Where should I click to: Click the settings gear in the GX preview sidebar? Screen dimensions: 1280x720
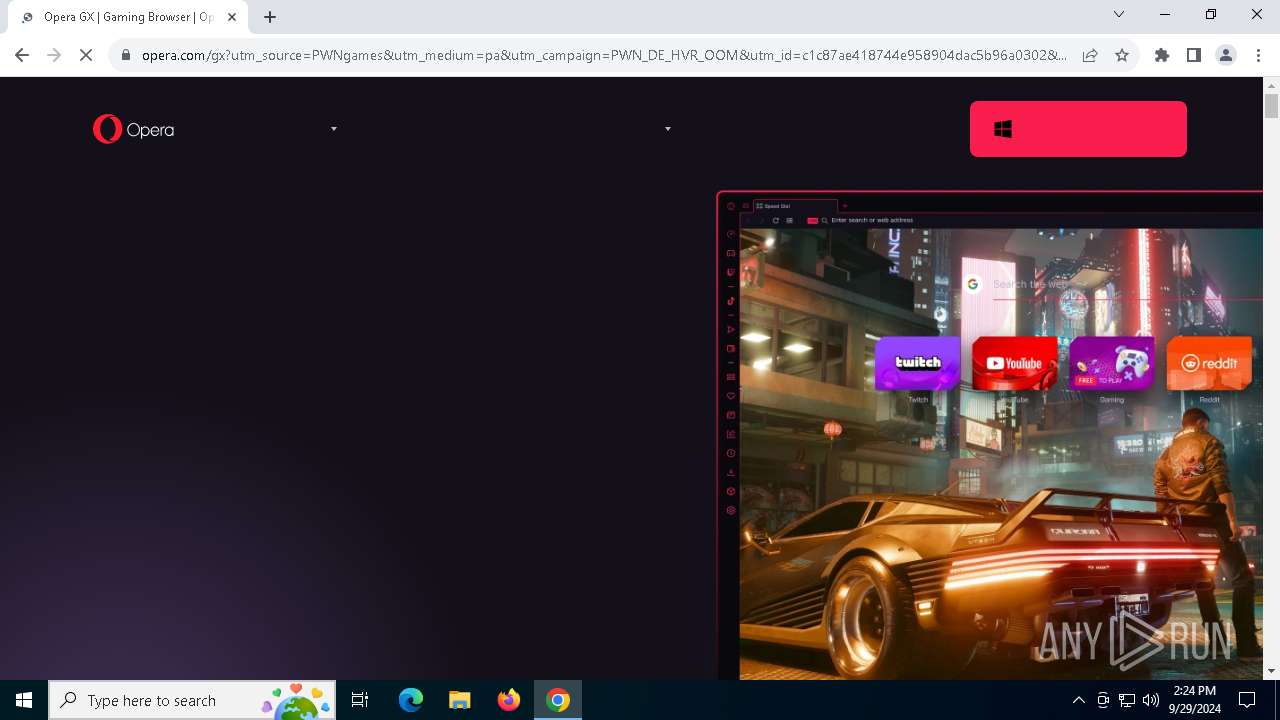pos(731,510)
